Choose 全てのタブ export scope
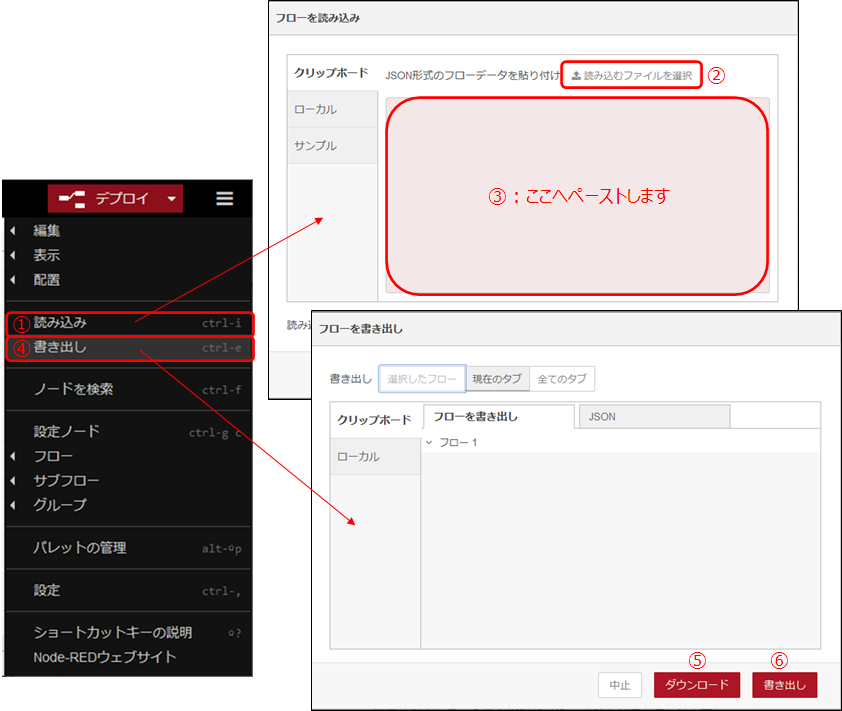The image size is (842, 711). 562,379
